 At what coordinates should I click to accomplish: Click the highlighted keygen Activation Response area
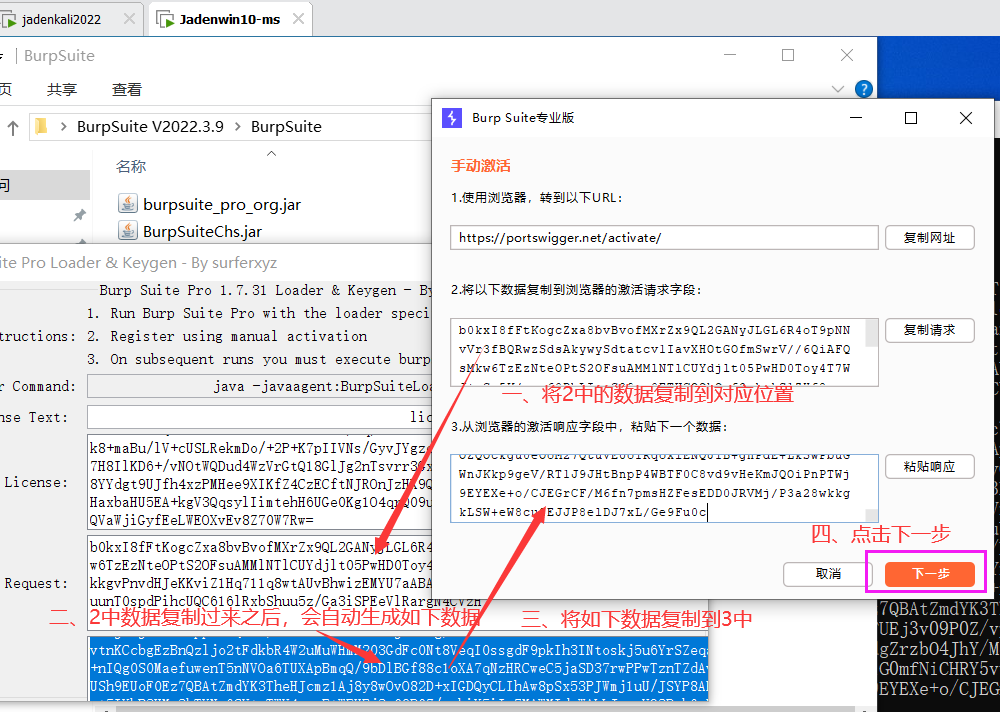click(398, 668)
